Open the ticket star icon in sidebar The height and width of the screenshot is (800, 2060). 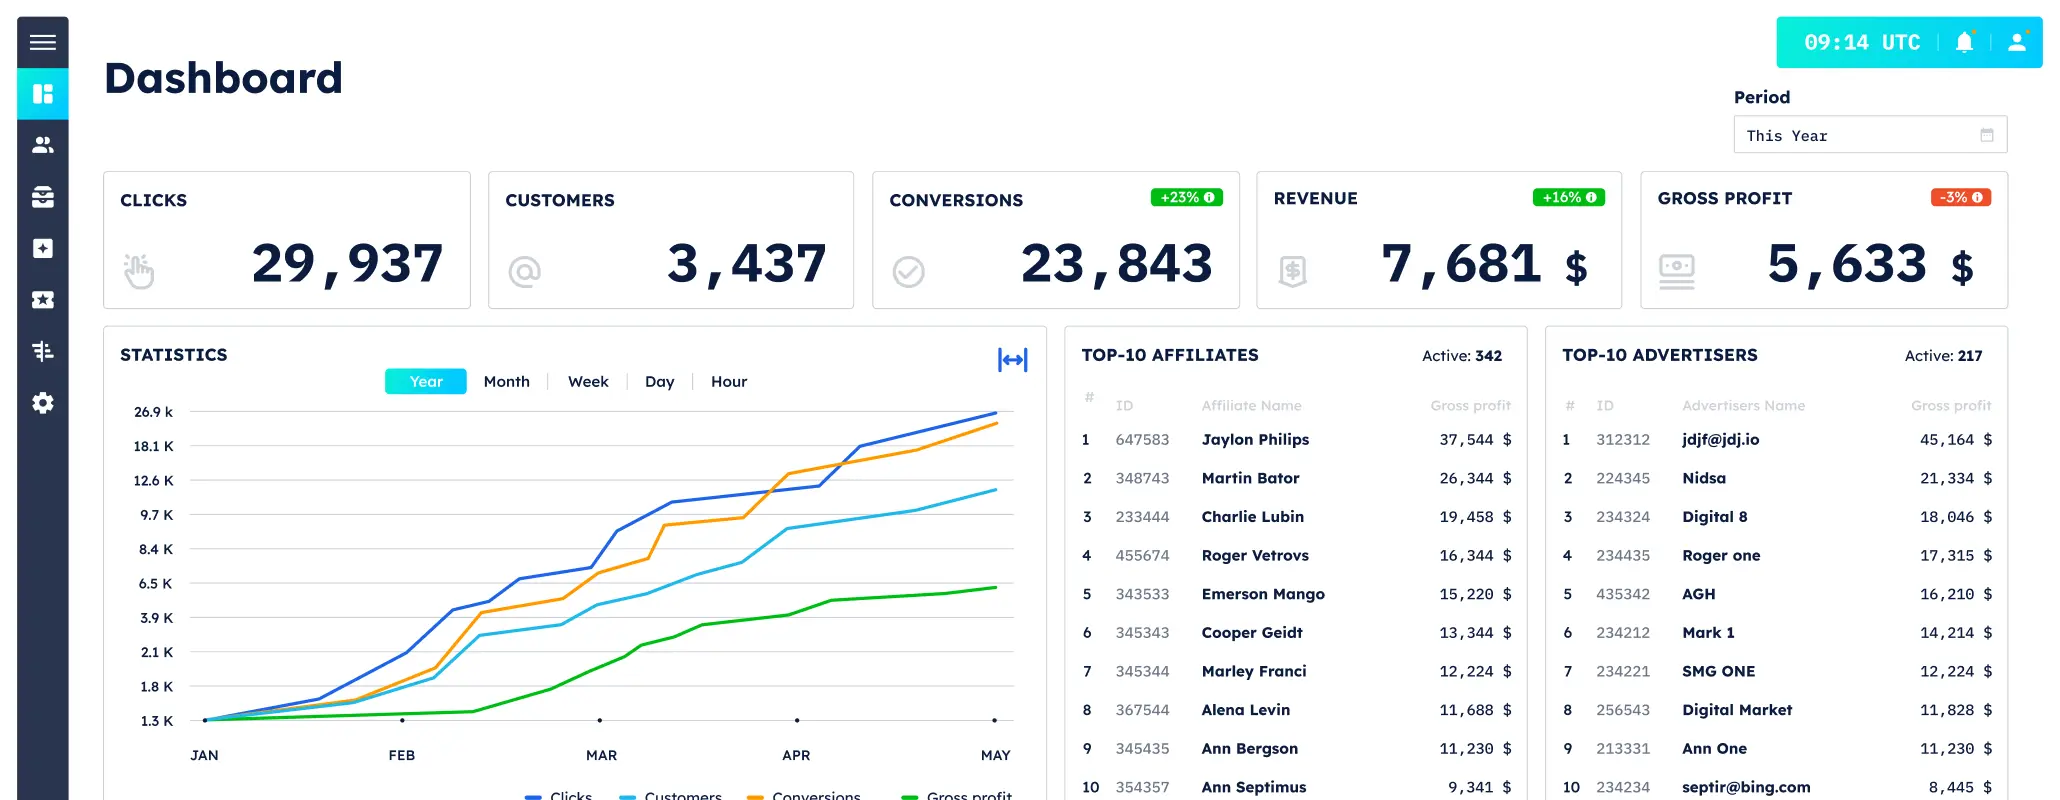[x=42, y=300]
